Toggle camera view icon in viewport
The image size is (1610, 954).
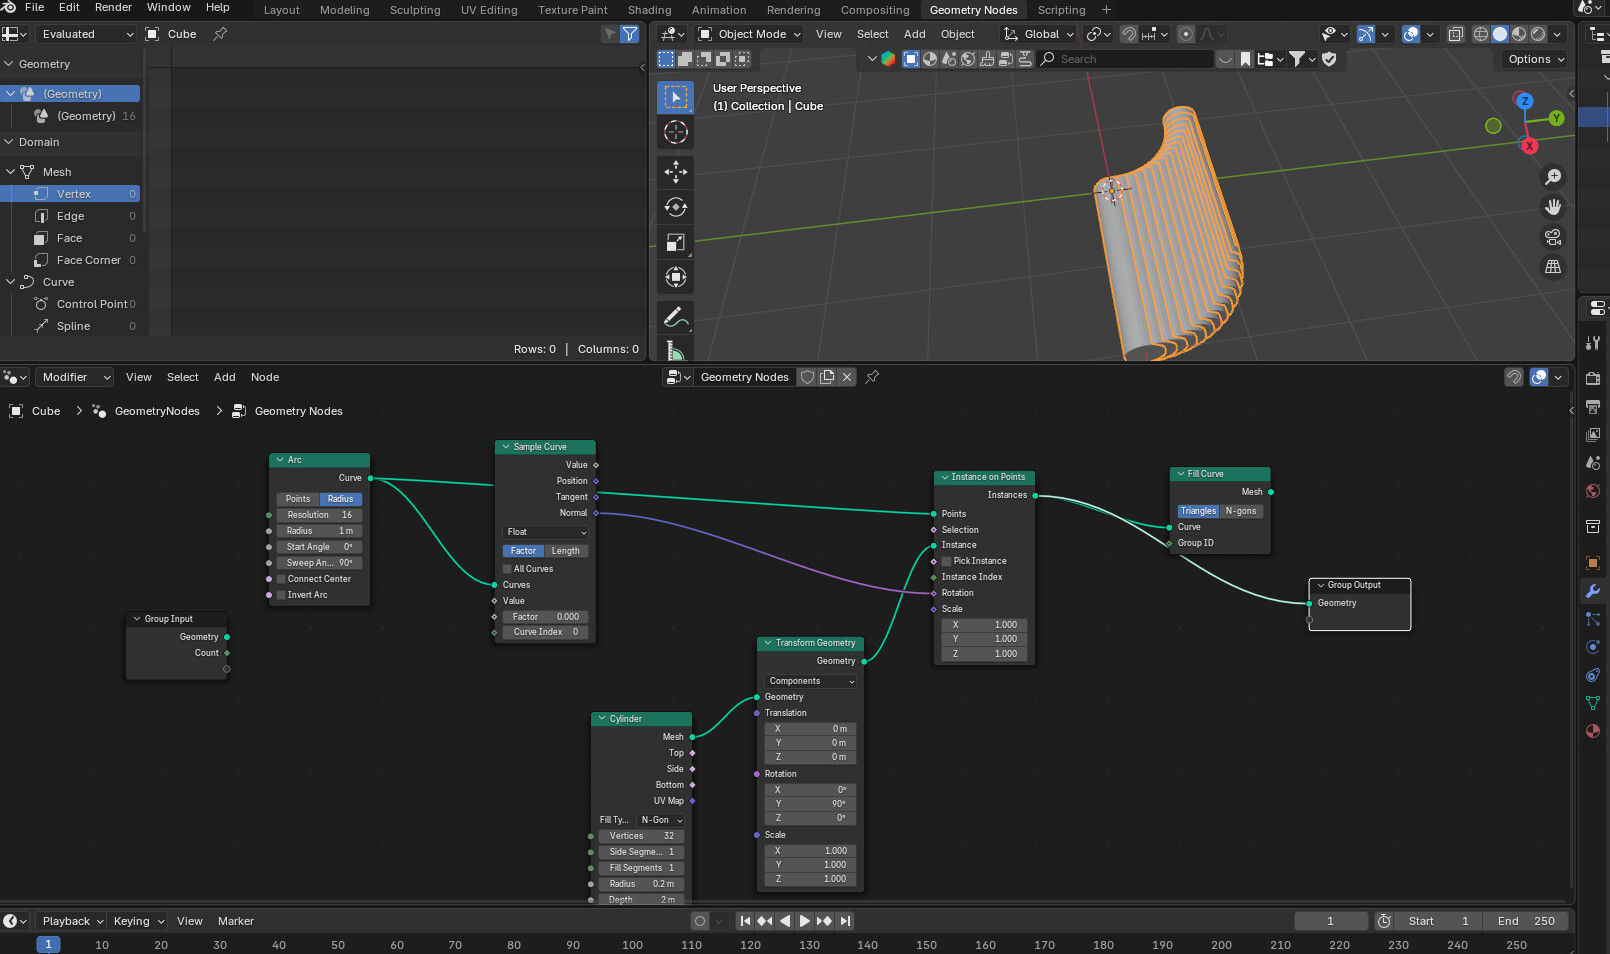coord(1553,237)
